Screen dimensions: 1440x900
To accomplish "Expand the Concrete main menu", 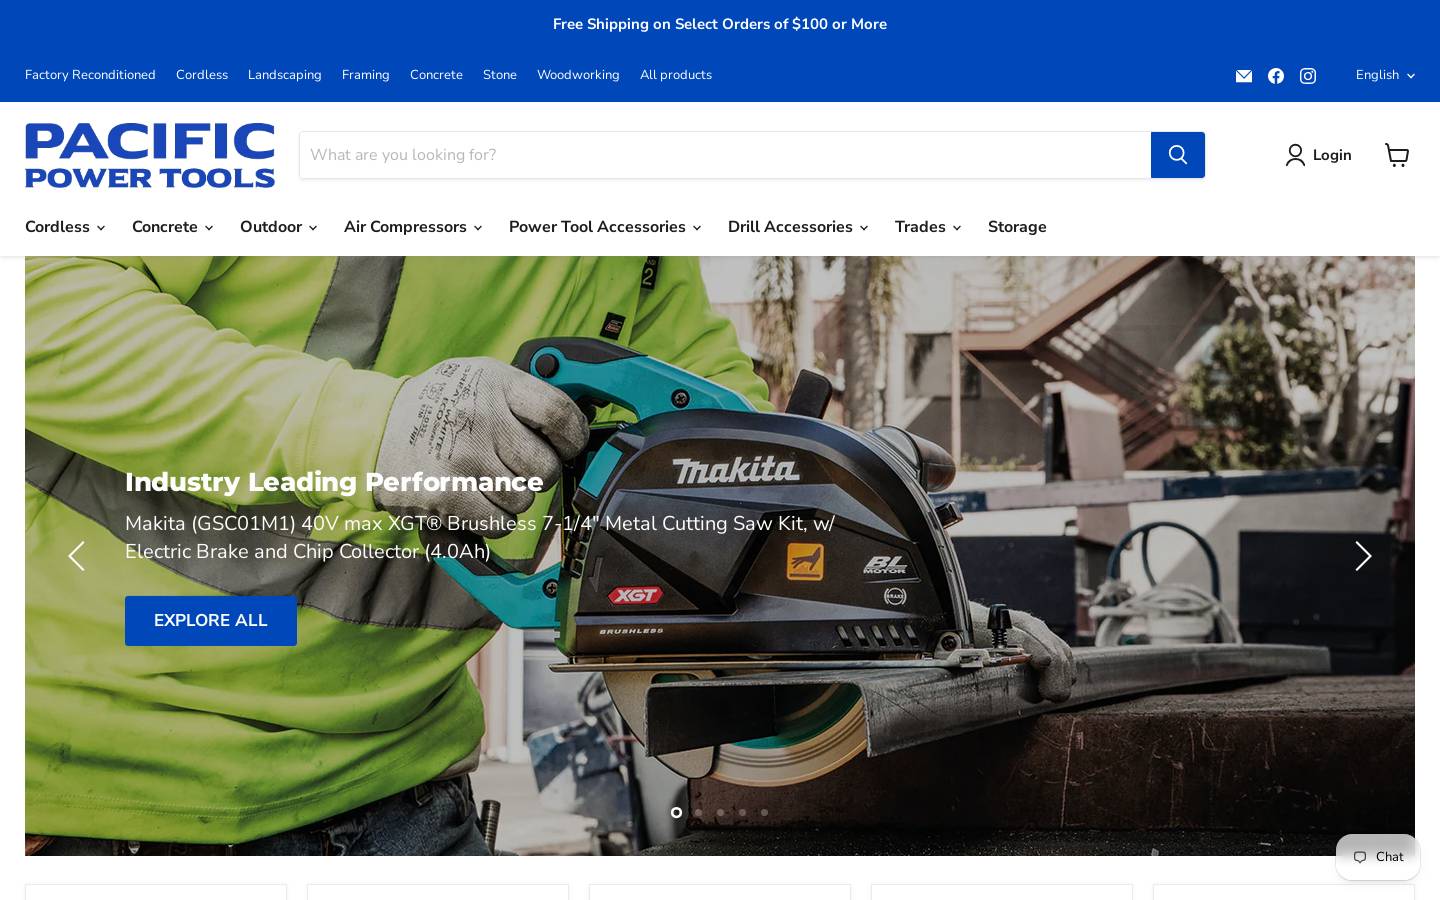I will [172, 227].
